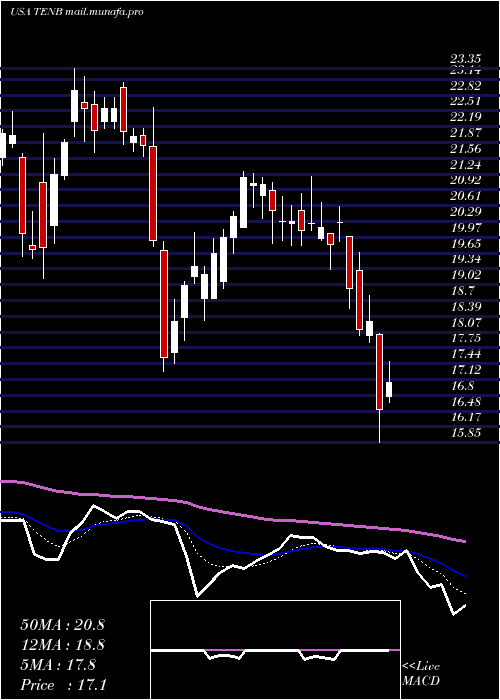Screen dimensions: 500x700
Task: Click the 17.12 price axis label
Action: 465,370
